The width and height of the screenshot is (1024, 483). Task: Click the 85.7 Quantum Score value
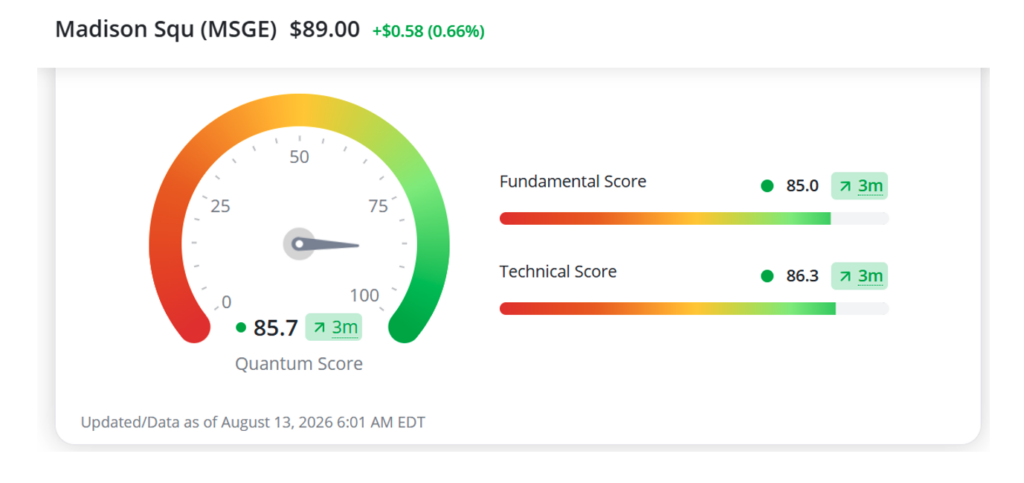pyautogui.click(x=276, y=328)
